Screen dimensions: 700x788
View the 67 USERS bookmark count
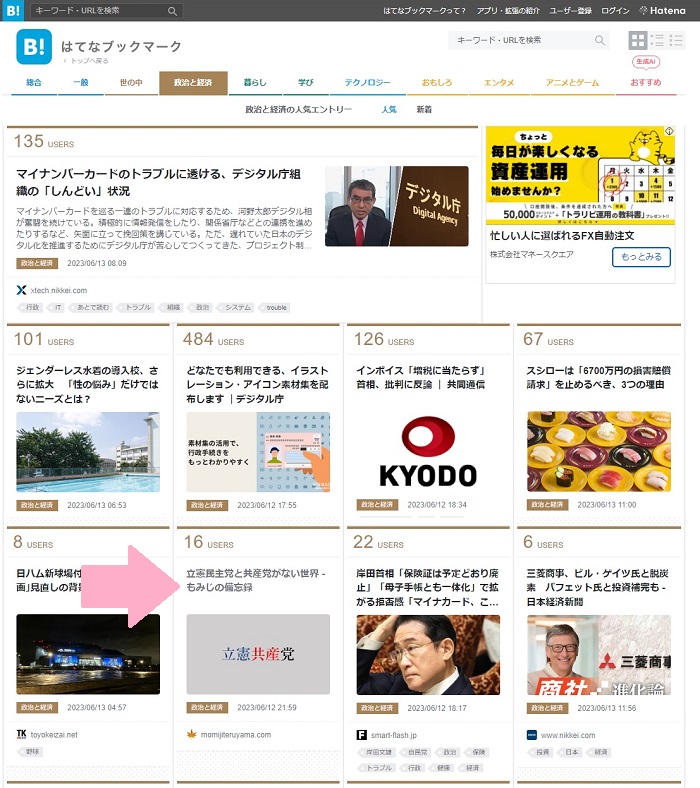(548, 340)
